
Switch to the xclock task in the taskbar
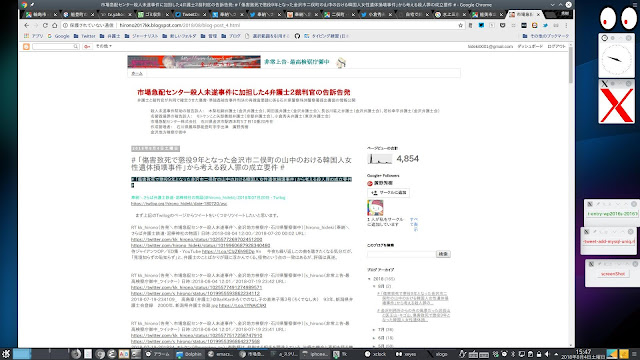tap(376, 354)
